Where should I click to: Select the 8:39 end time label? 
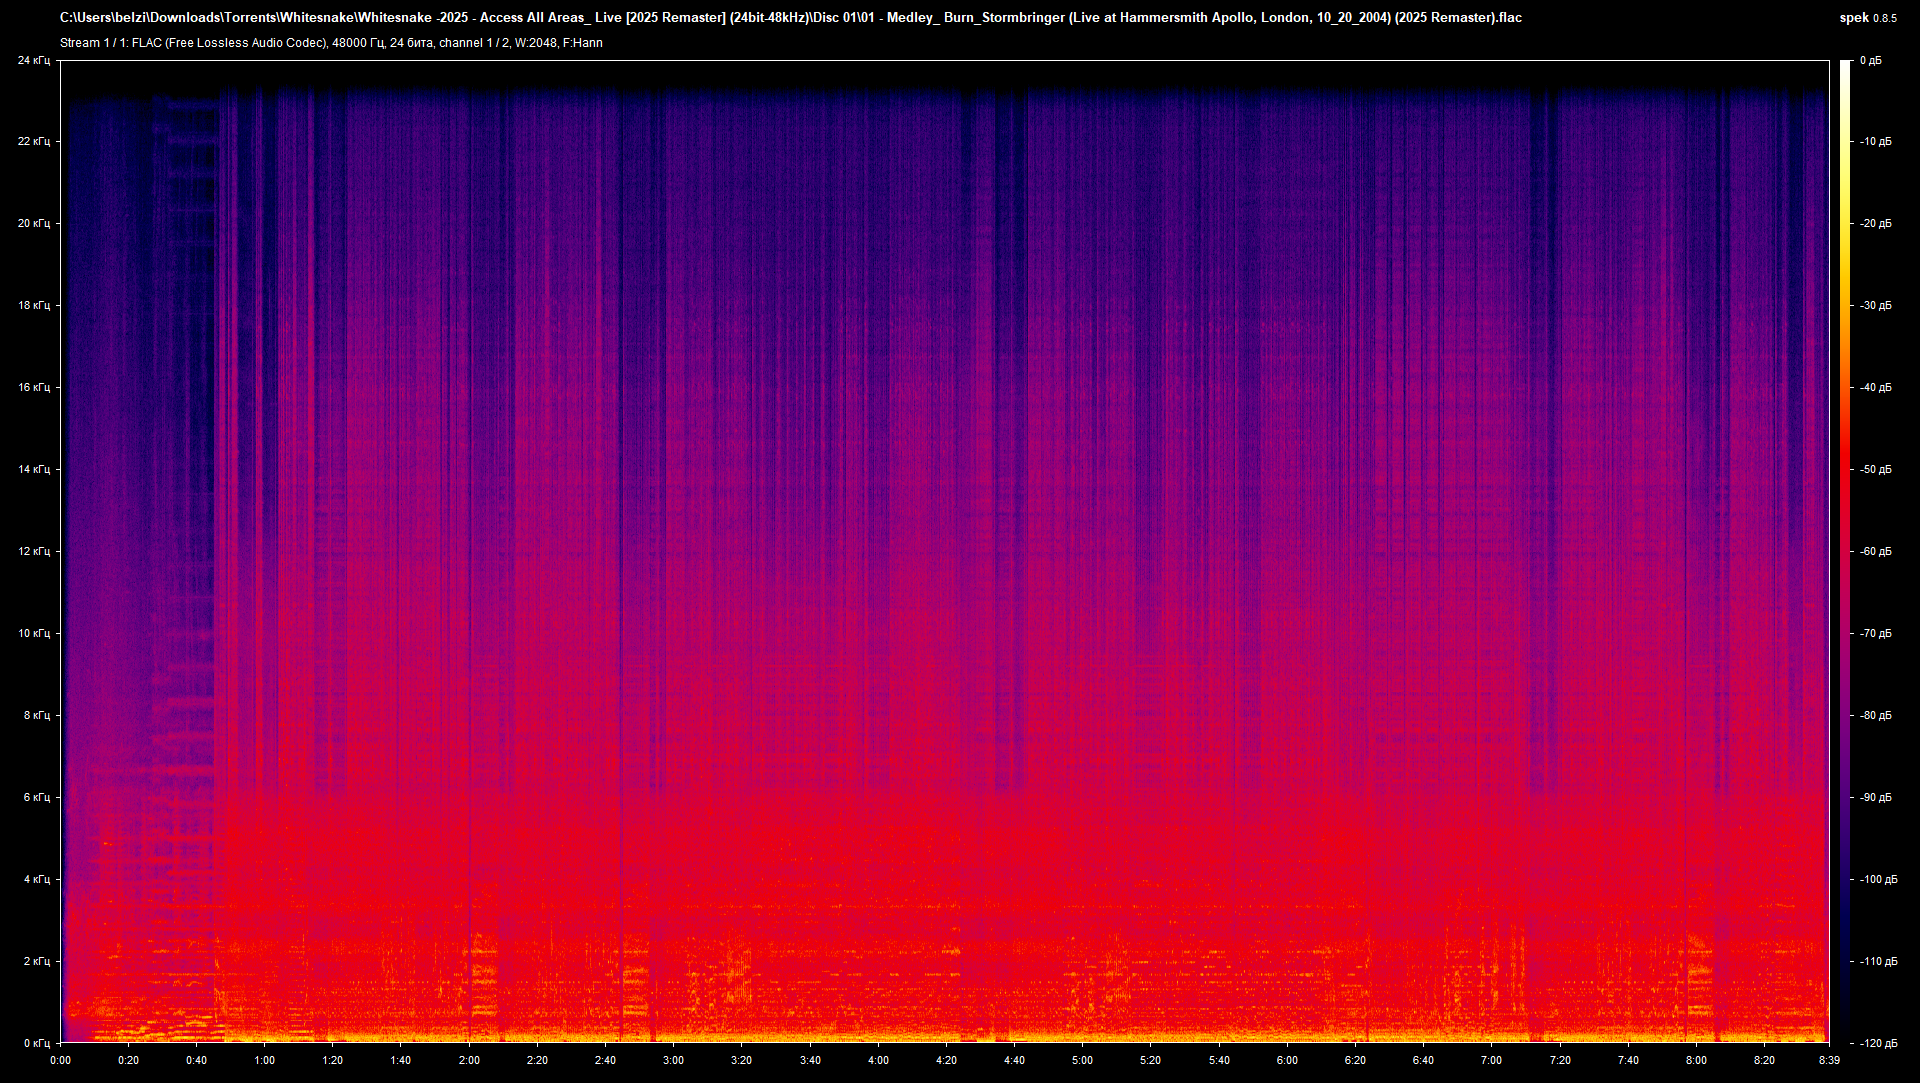pyautogui.click(x=1829, y=1060)
